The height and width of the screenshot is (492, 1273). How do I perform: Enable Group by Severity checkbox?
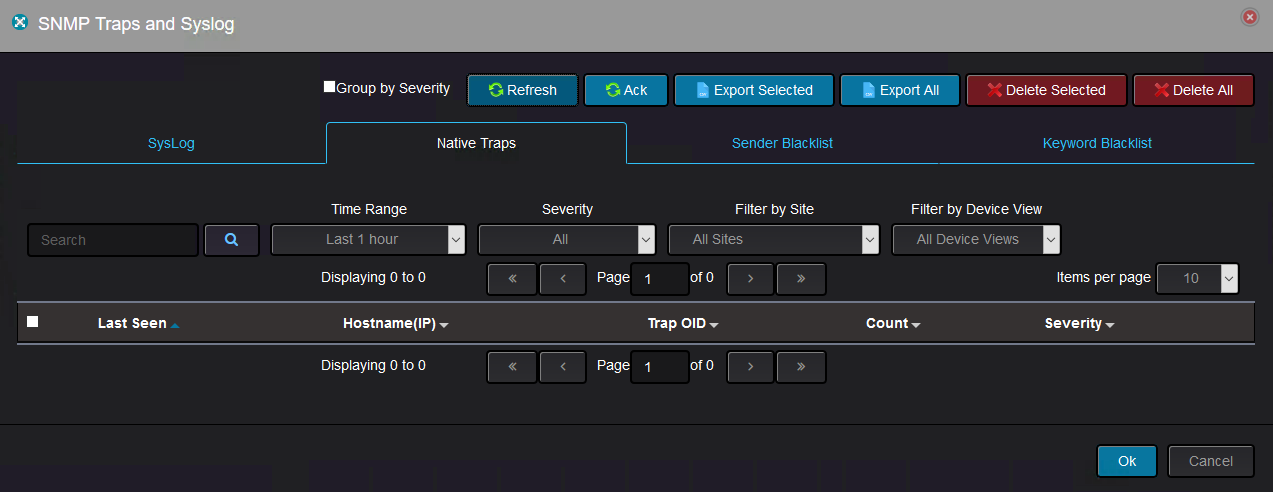click(x=329, y=87)
